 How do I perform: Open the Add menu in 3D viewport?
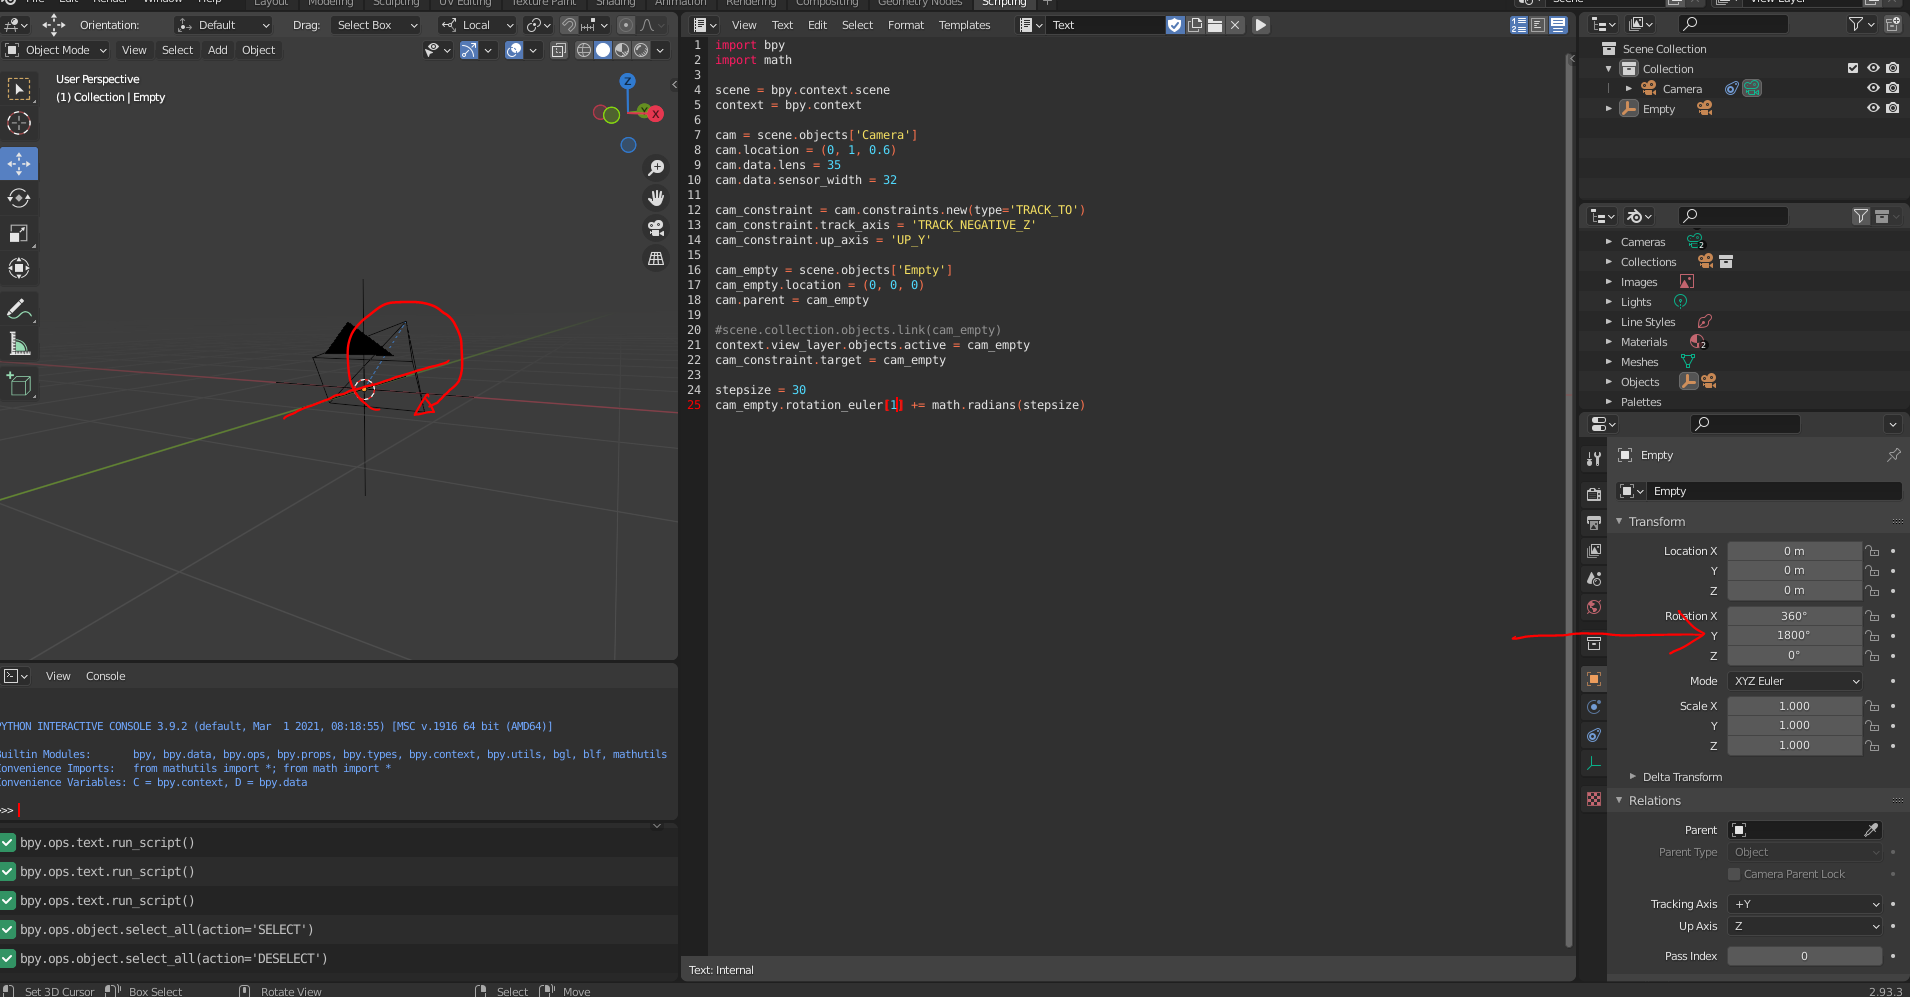tap(218, 50)
